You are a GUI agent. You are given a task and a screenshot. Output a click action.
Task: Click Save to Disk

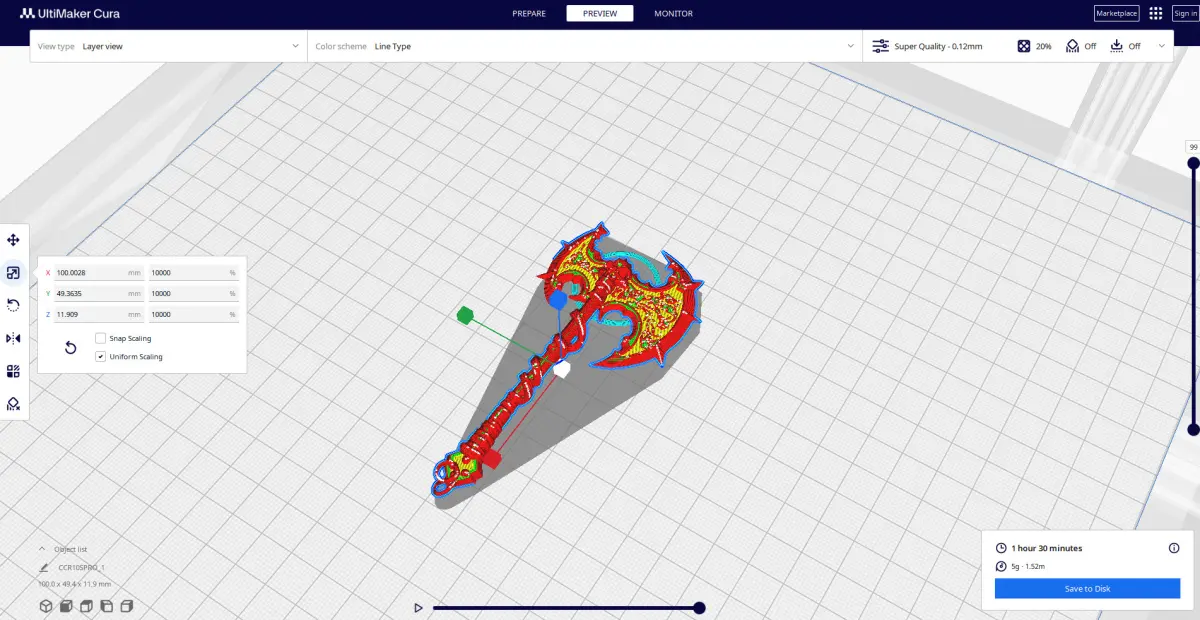(1087, 589)
